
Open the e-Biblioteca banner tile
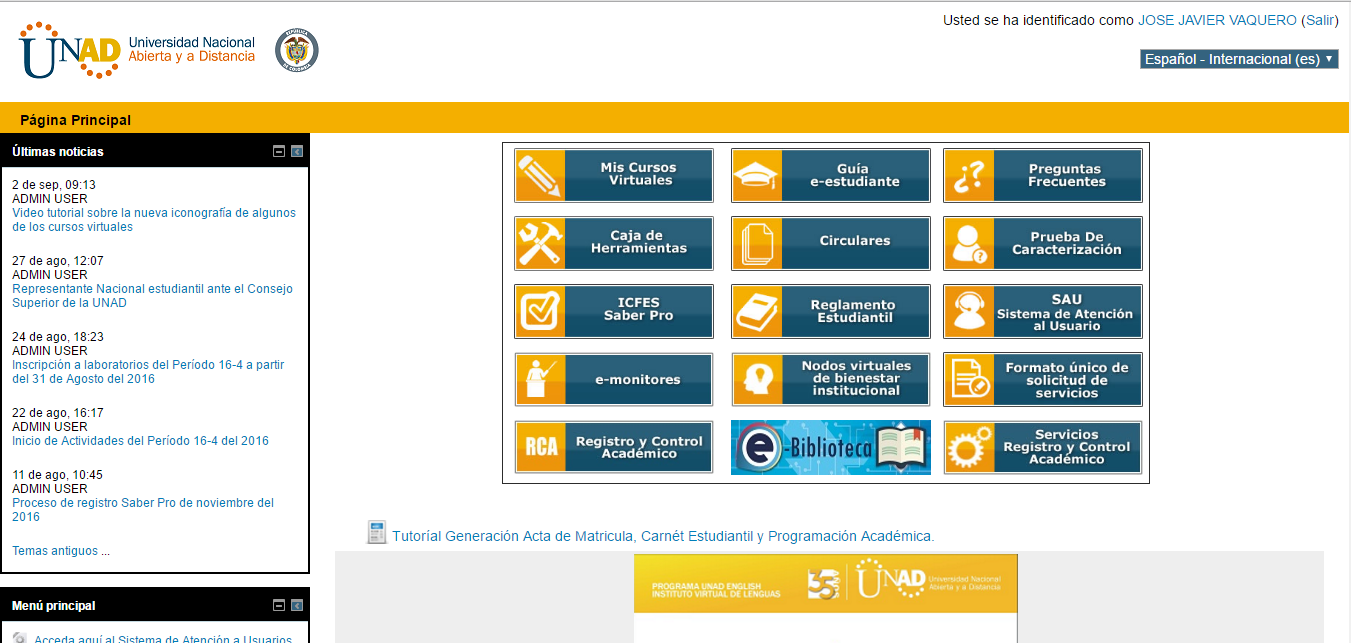pyautogui.click(x=831, y=447)
